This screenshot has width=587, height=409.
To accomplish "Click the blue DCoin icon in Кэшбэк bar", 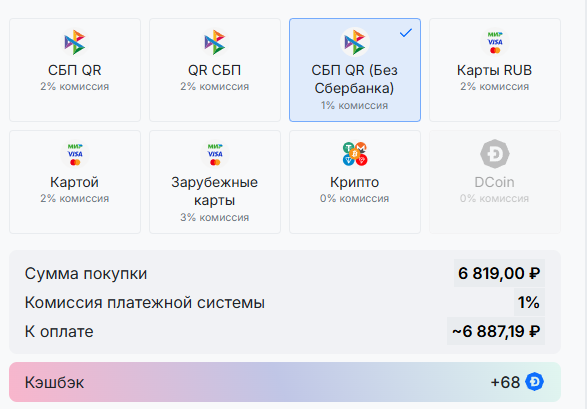I will [x=534, y=382].
